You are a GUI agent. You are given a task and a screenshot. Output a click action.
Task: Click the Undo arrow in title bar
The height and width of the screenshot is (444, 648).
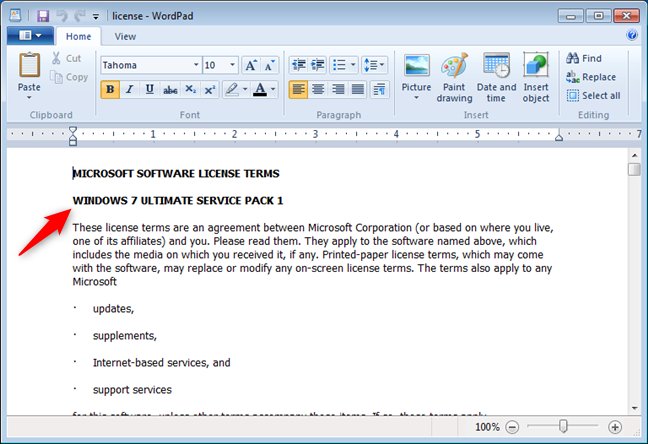point(62,16)
